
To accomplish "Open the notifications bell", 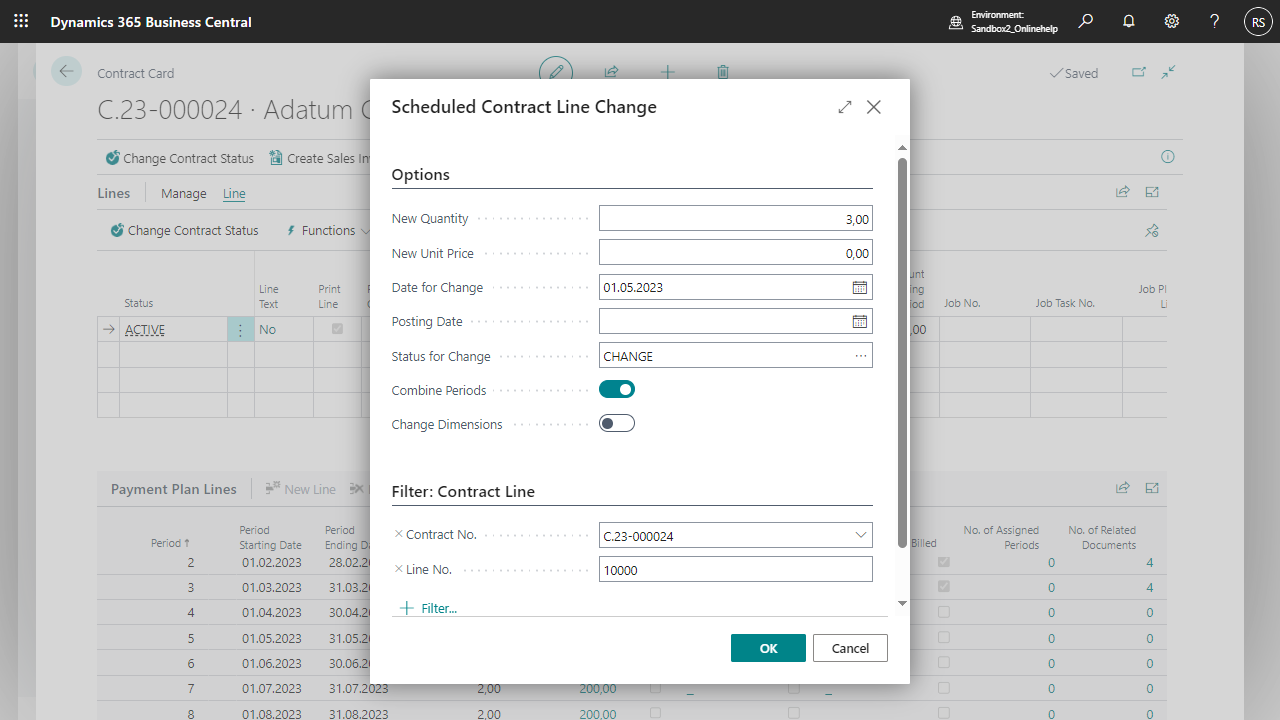I will 1129,21.
